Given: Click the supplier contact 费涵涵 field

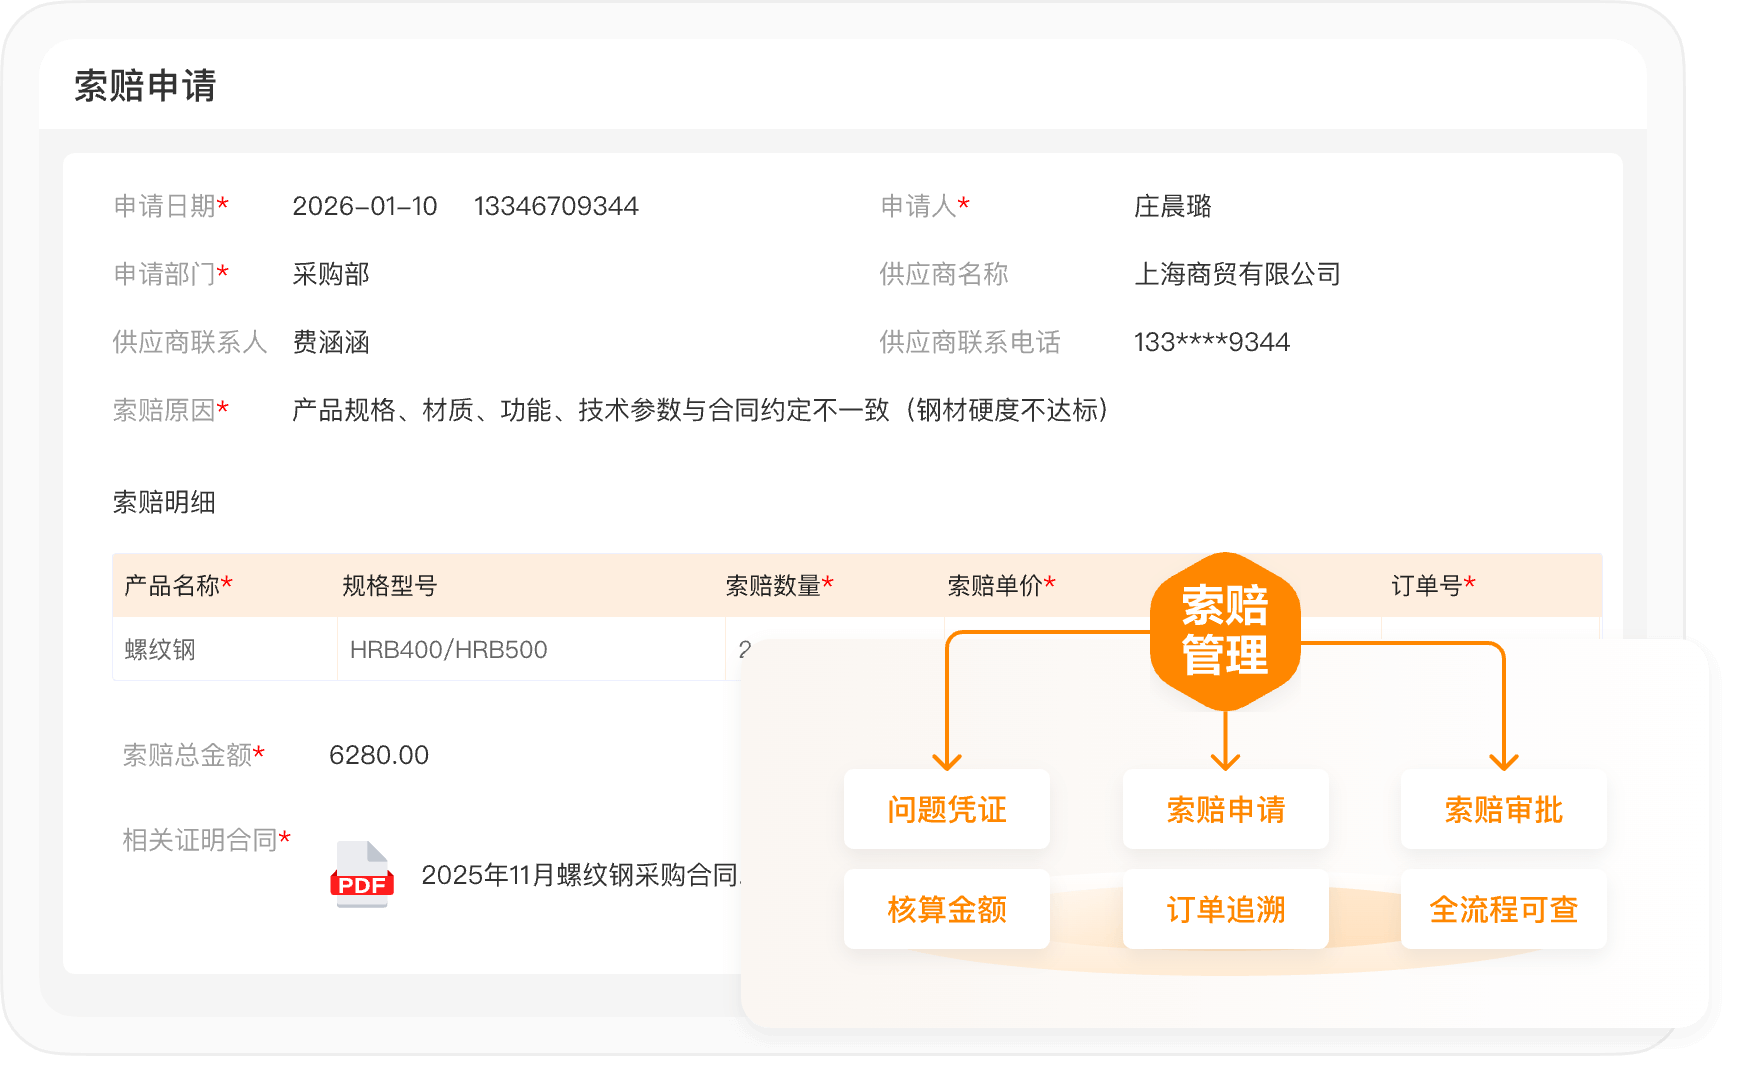Looking at the screenshot, I should click(331, 342).
